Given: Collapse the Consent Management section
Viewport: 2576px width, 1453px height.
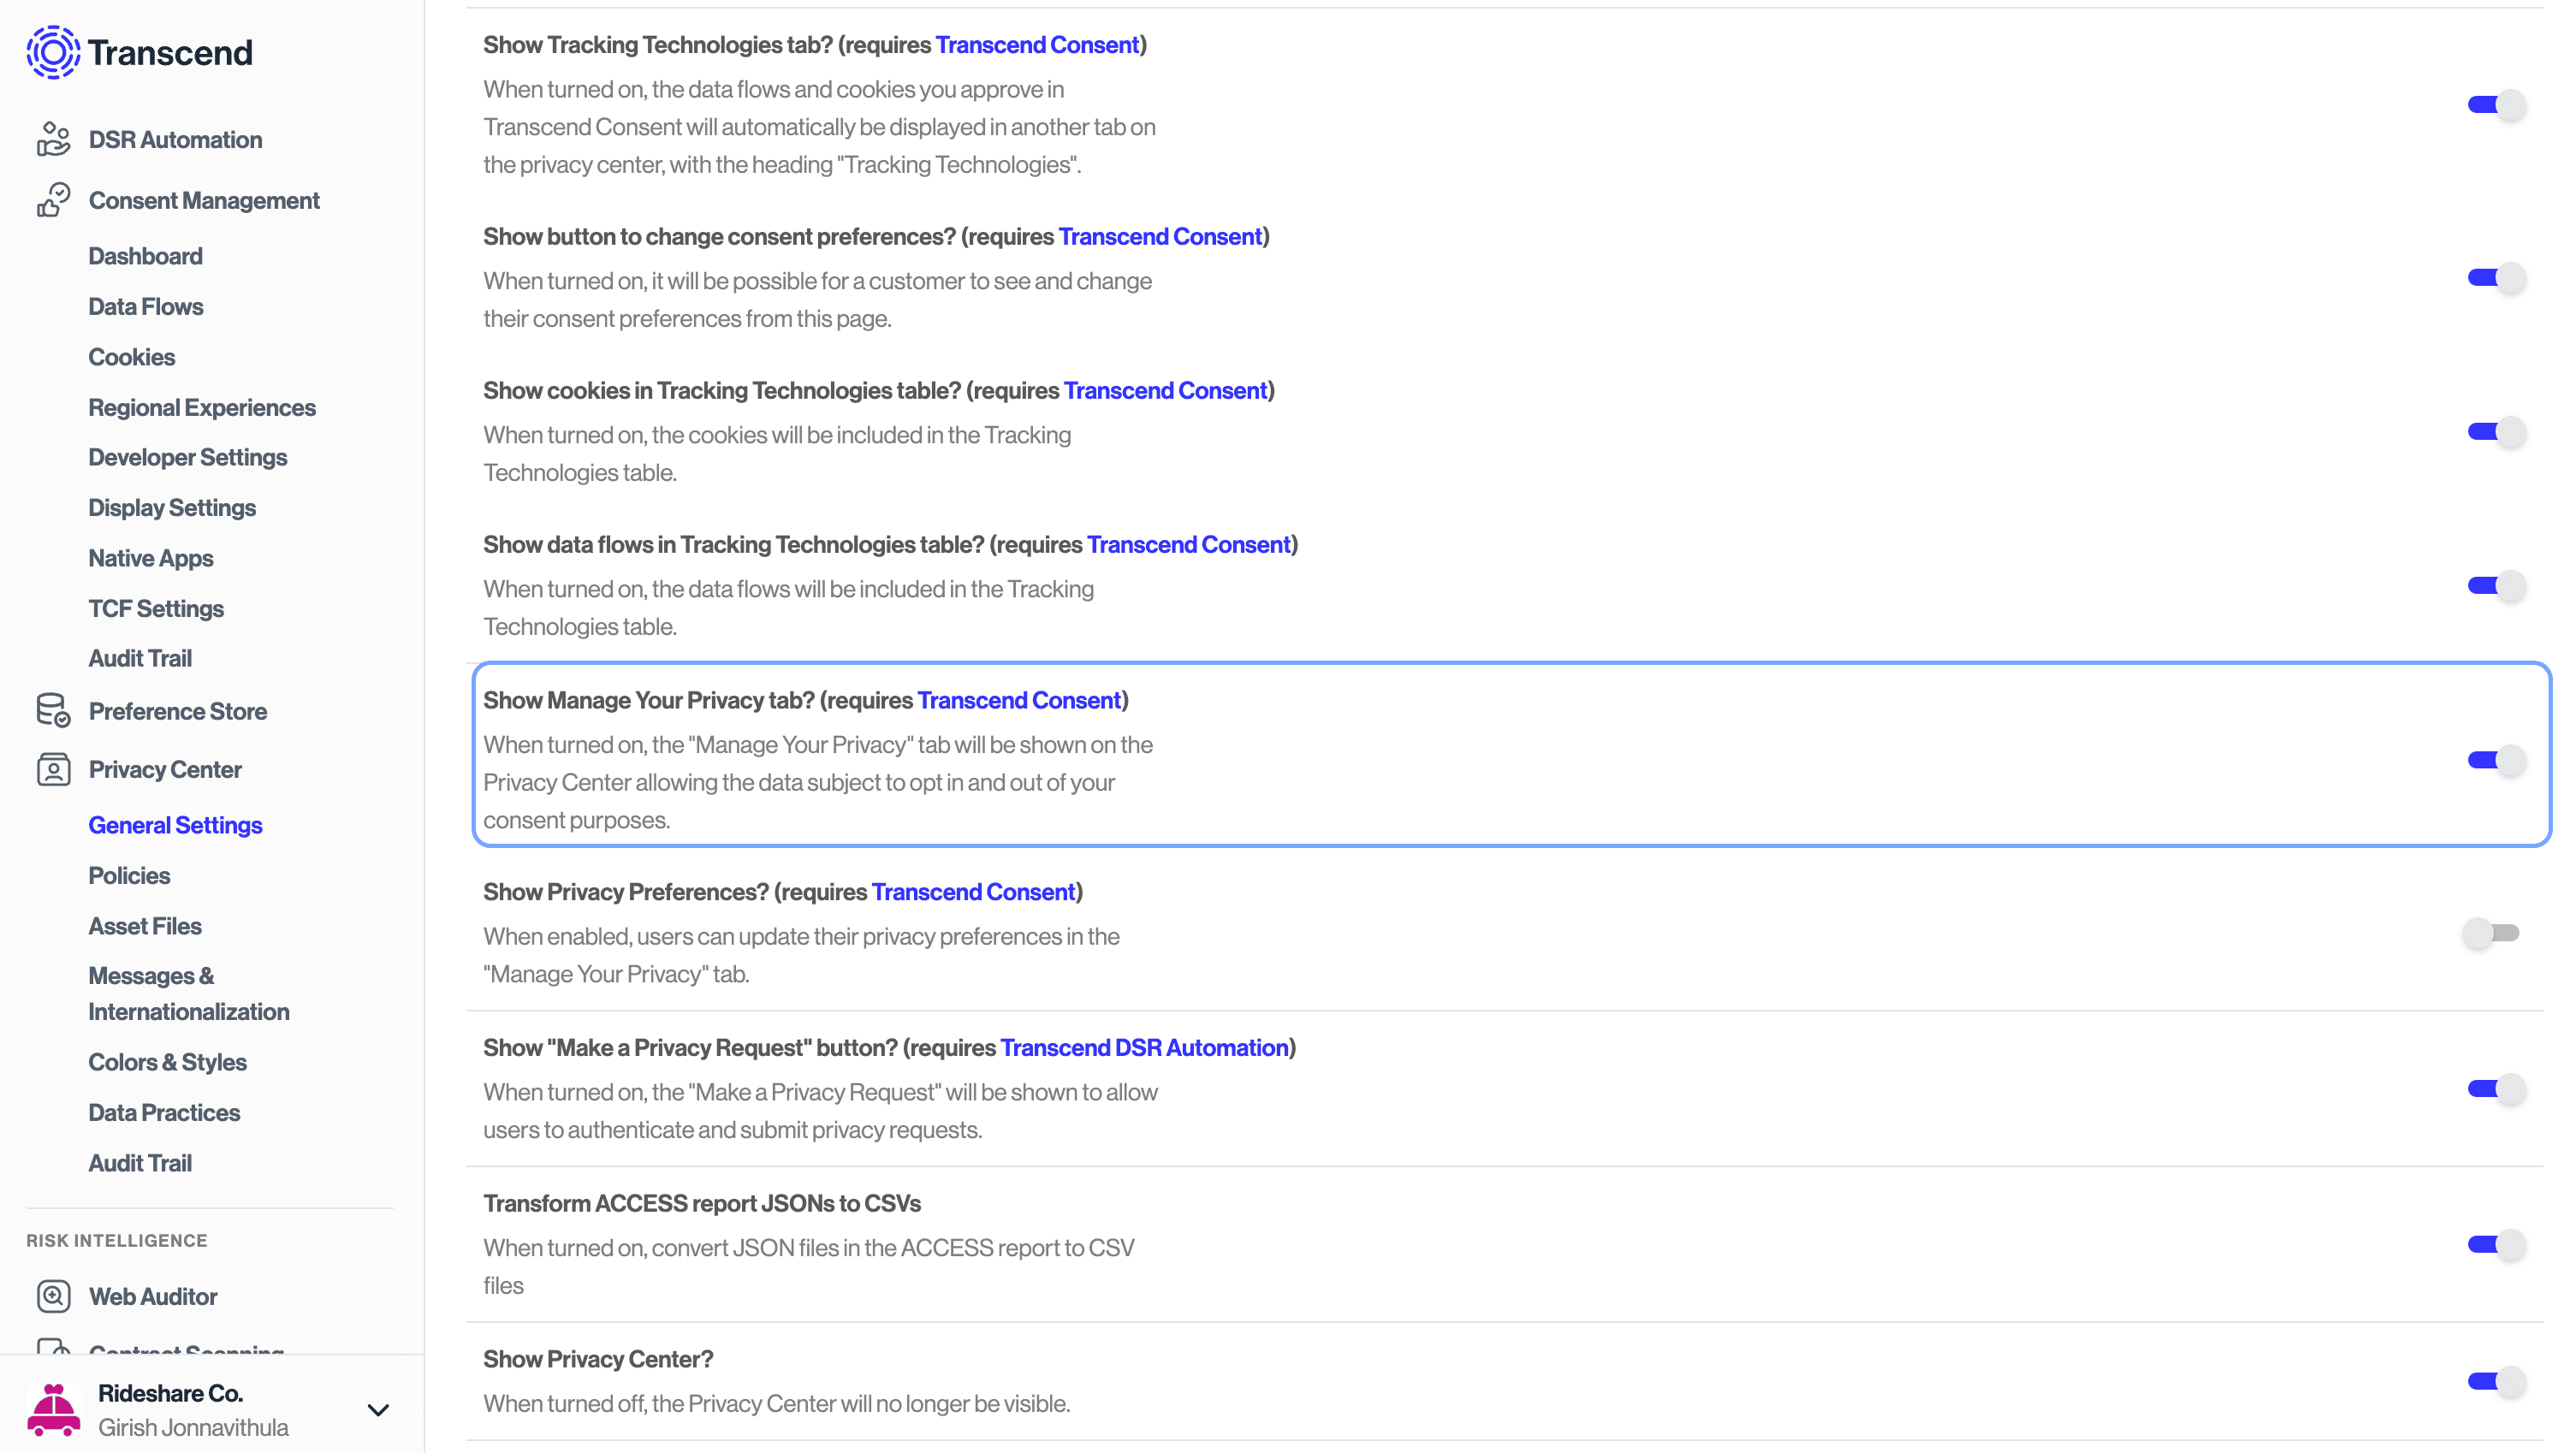Looking at the screenshot, I should 204,200.
